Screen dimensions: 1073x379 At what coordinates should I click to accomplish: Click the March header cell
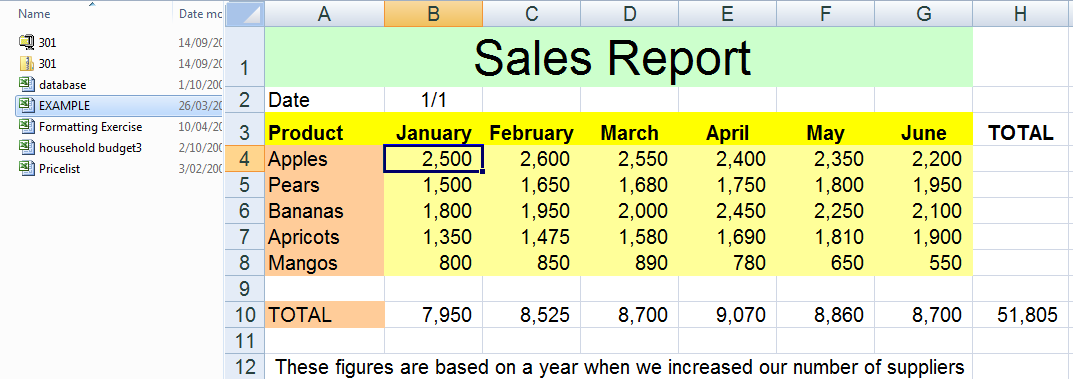pos(630,129)
